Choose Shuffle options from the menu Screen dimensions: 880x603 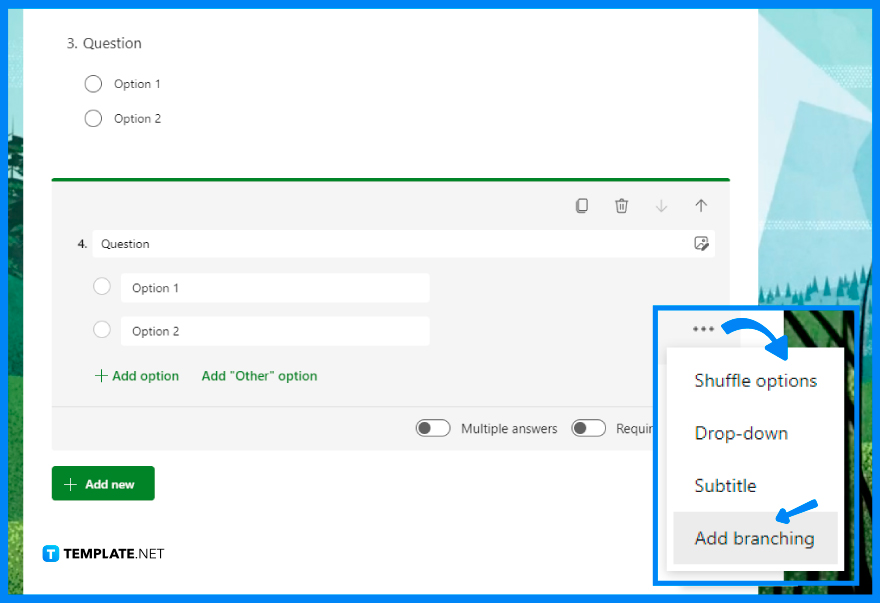click(x=755, y=380)
